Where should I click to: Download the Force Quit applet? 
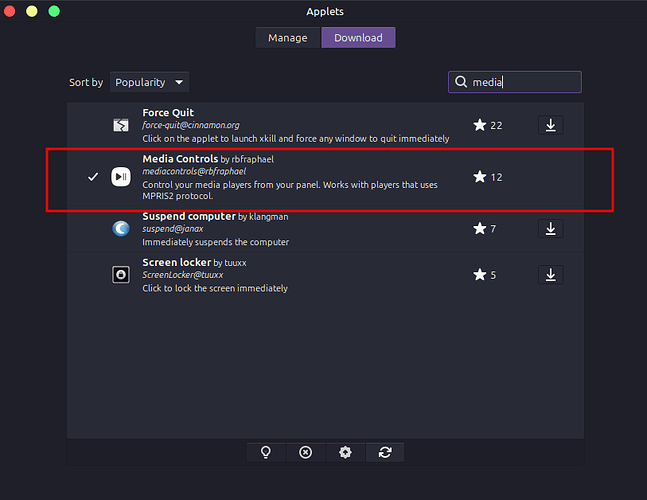(x=550, y=125)
